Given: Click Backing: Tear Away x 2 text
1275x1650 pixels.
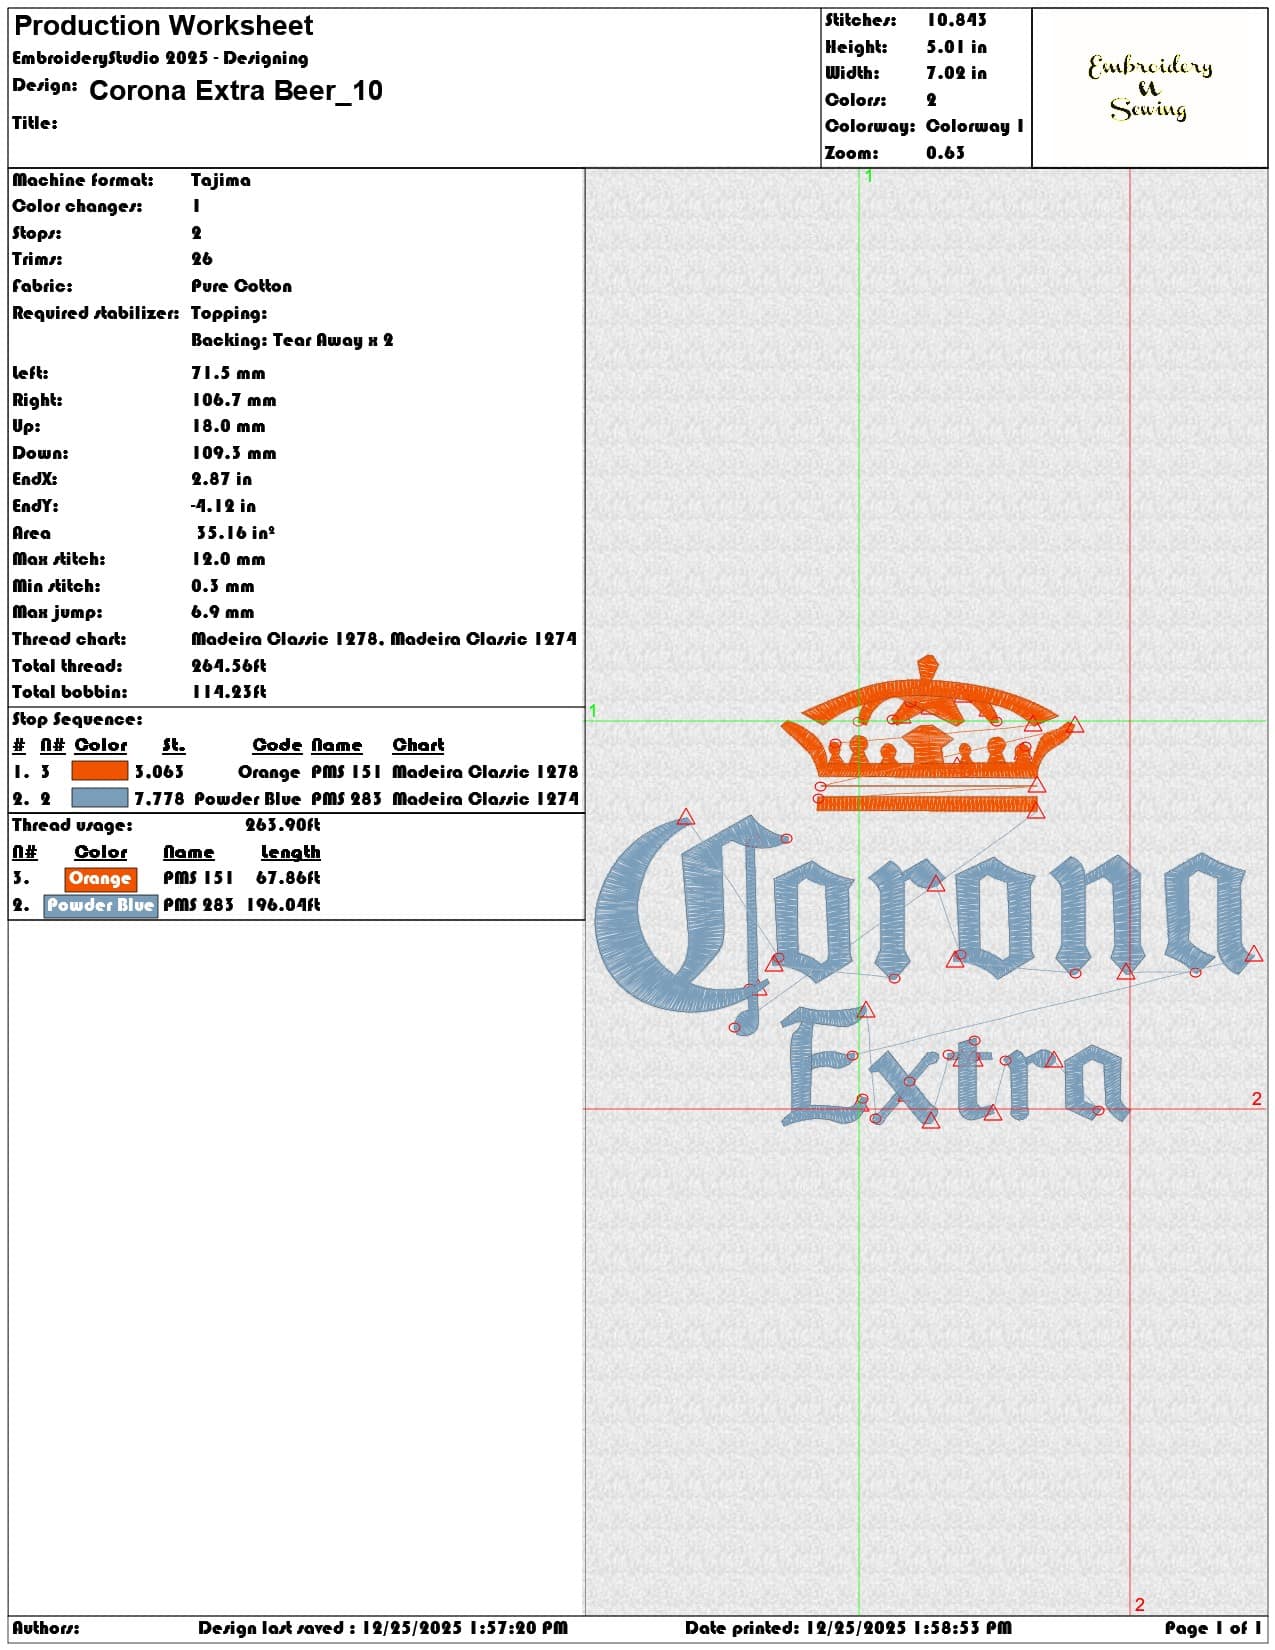Looking at the screenshot, I should (x=292, y=340).
